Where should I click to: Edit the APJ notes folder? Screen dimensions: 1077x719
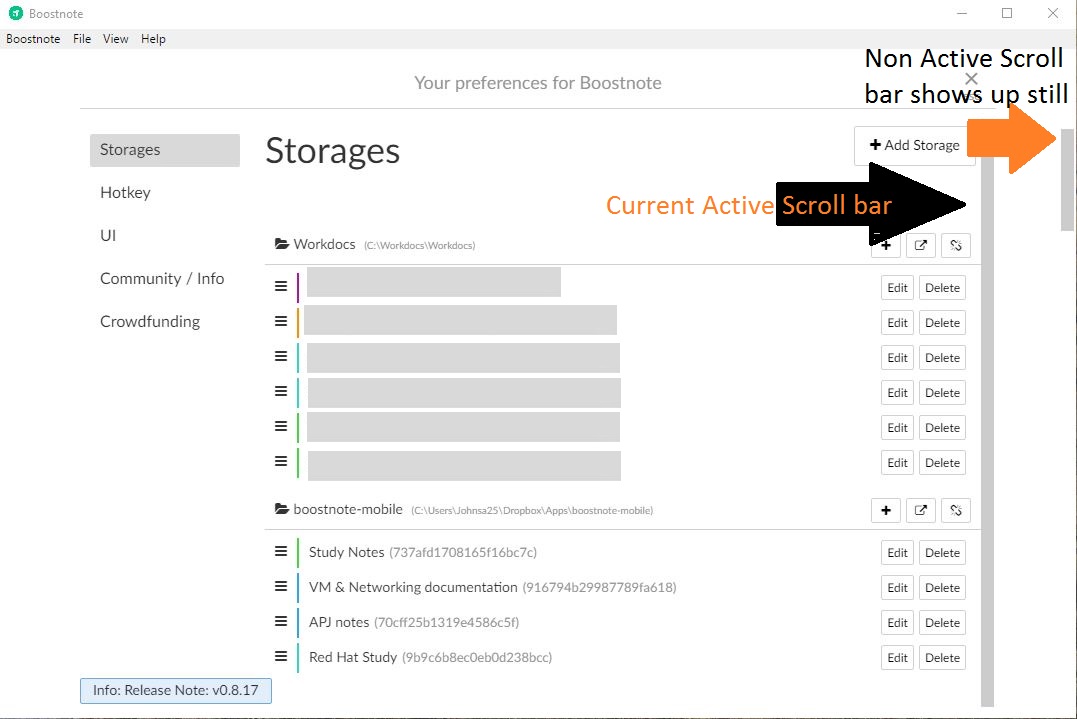point(897,623)
